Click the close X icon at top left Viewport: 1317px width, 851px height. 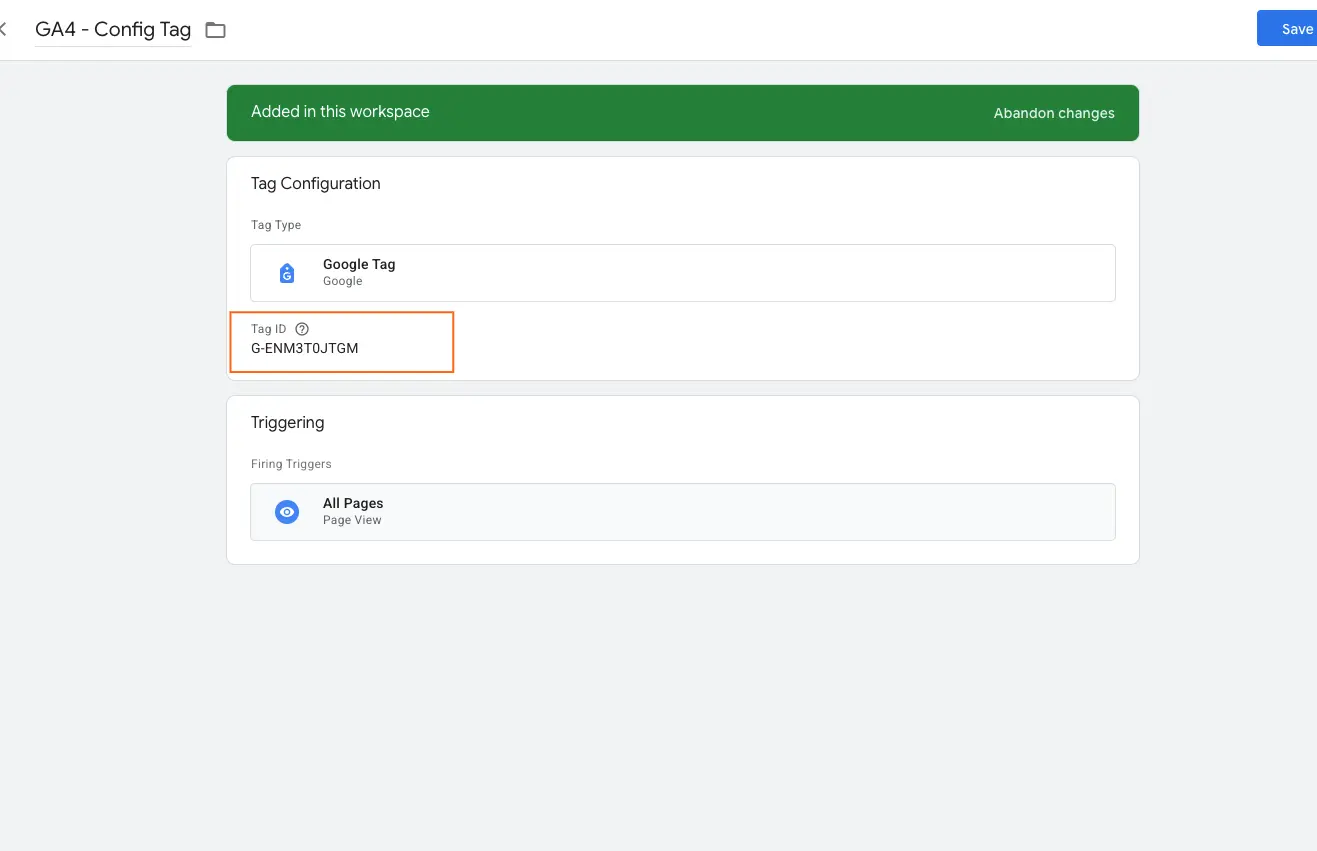(x=3, y=29)
